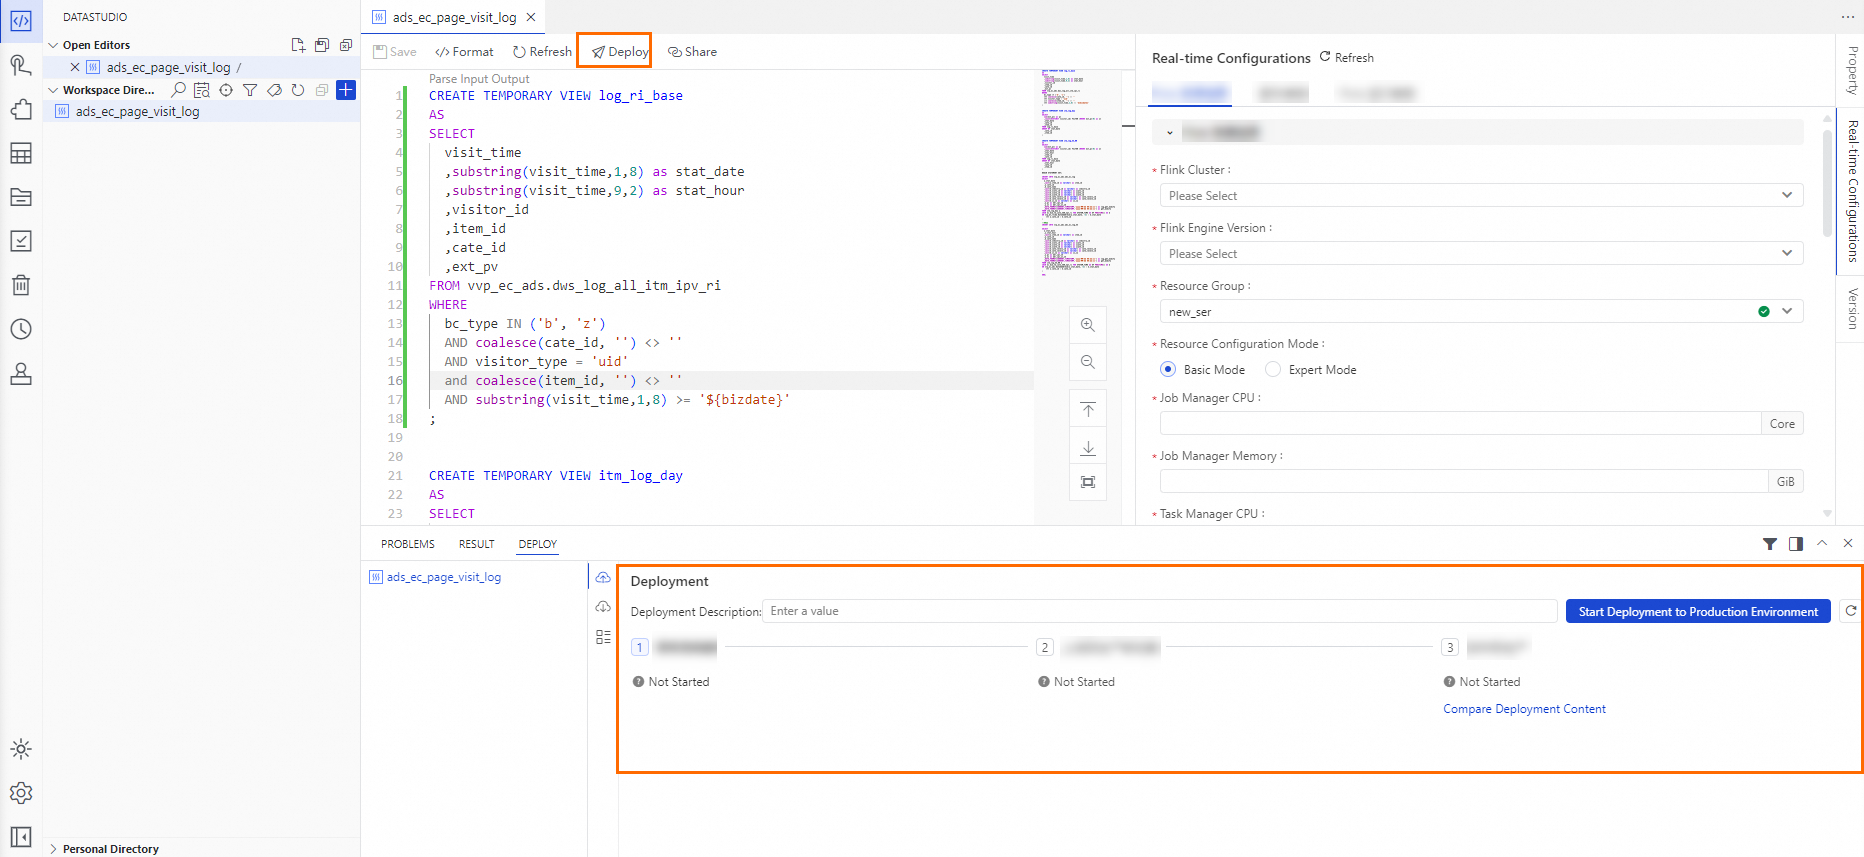The height and width of the screenshot is (857, 1864).
Task: Click fit-to-screen icon in editor
Action: point(1088,482)
